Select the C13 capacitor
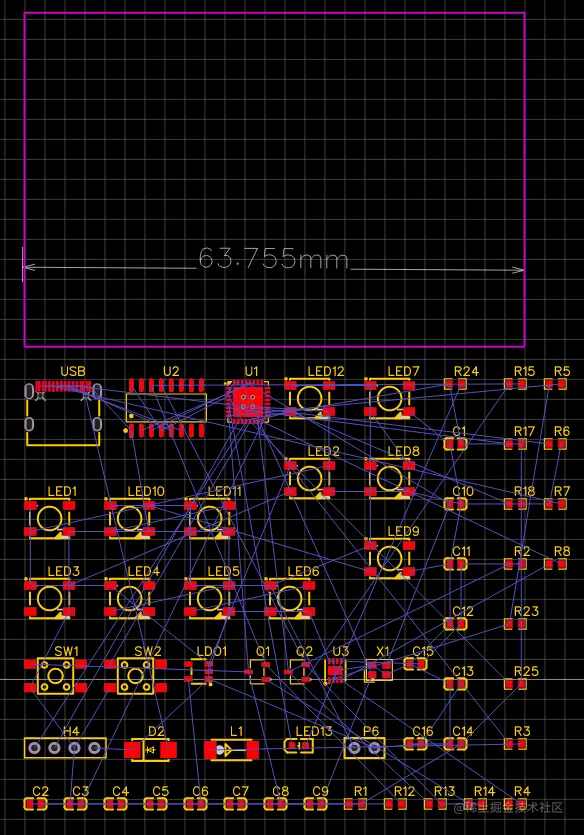The height and width of the screenshot is (835, 584). click(x=456, y=684)
